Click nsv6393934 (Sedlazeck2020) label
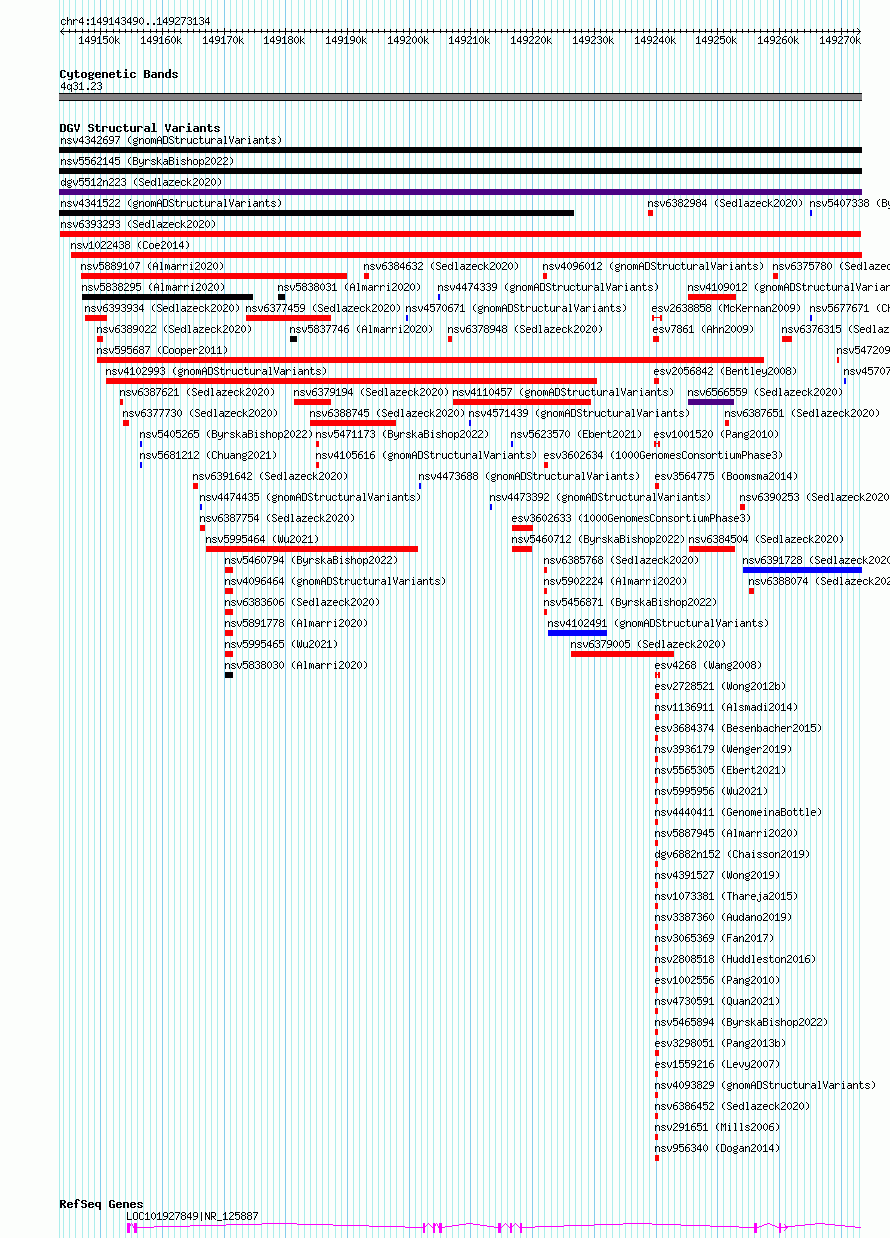The width and height of the screenshot is (890, 1238). pos(162,308)
